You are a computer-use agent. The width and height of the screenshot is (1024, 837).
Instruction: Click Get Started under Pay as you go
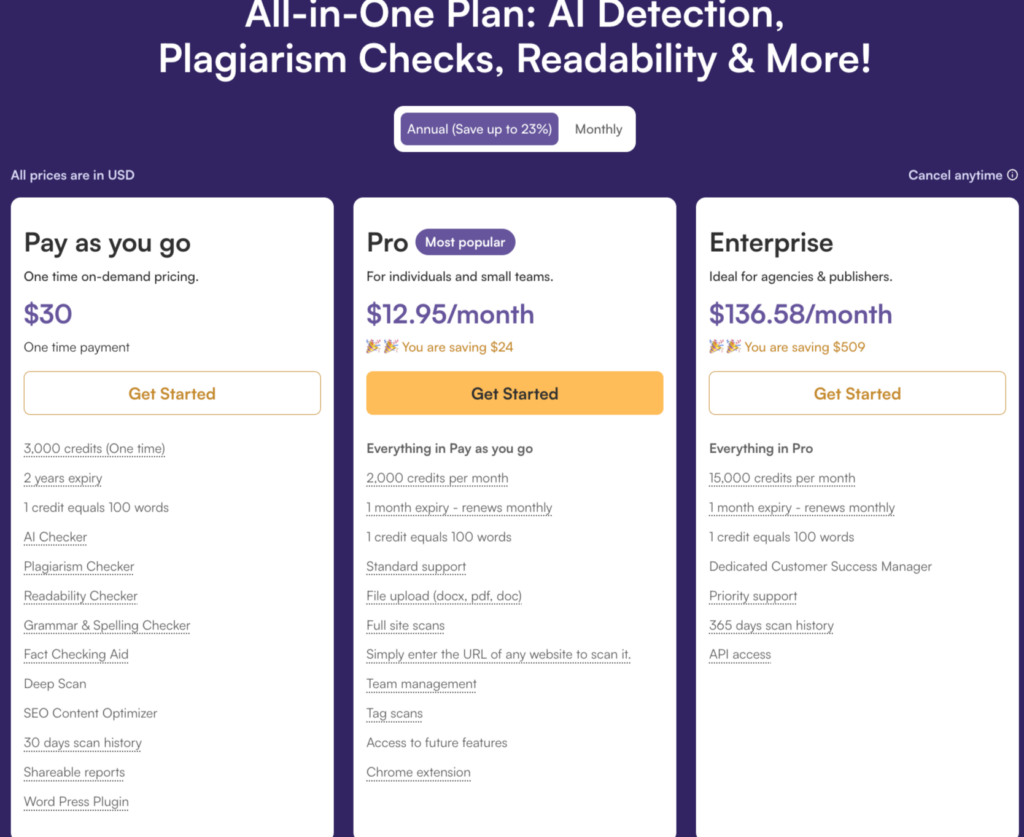tap(172, 394)
